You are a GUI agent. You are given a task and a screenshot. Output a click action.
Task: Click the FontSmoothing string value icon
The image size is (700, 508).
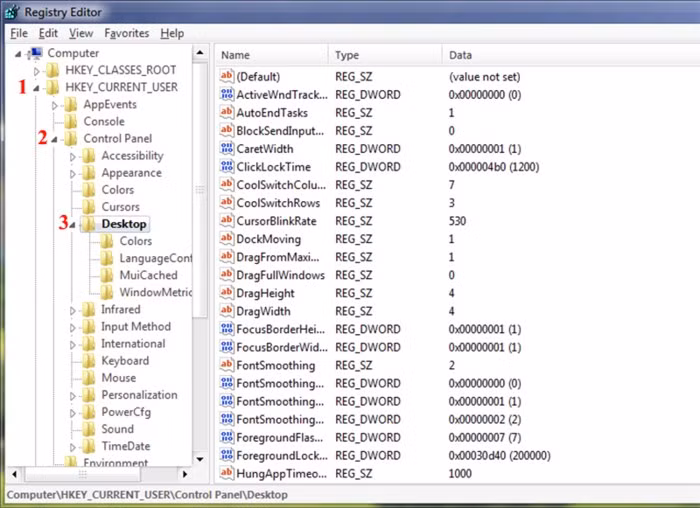pyautogui.click(x=226, y=365)
